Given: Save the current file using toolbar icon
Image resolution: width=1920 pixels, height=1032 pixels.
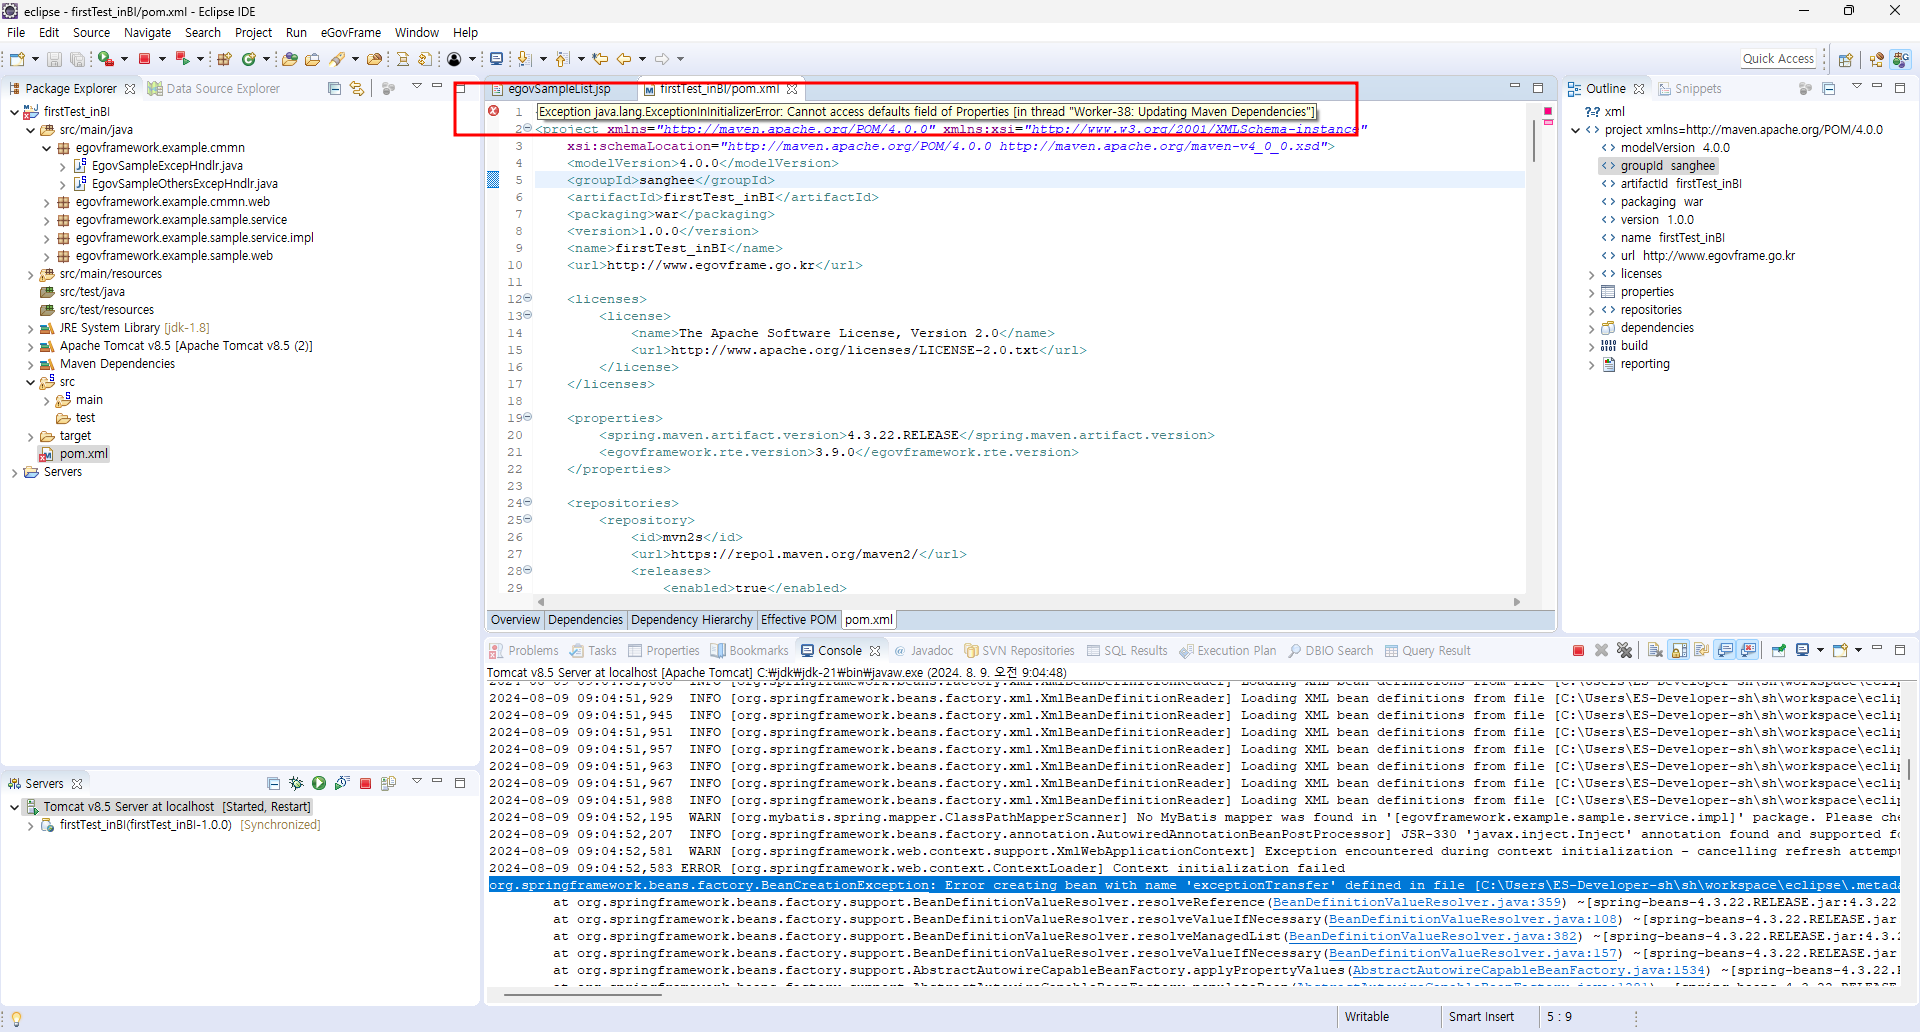Looking at the screenshot, I should 53,58.
